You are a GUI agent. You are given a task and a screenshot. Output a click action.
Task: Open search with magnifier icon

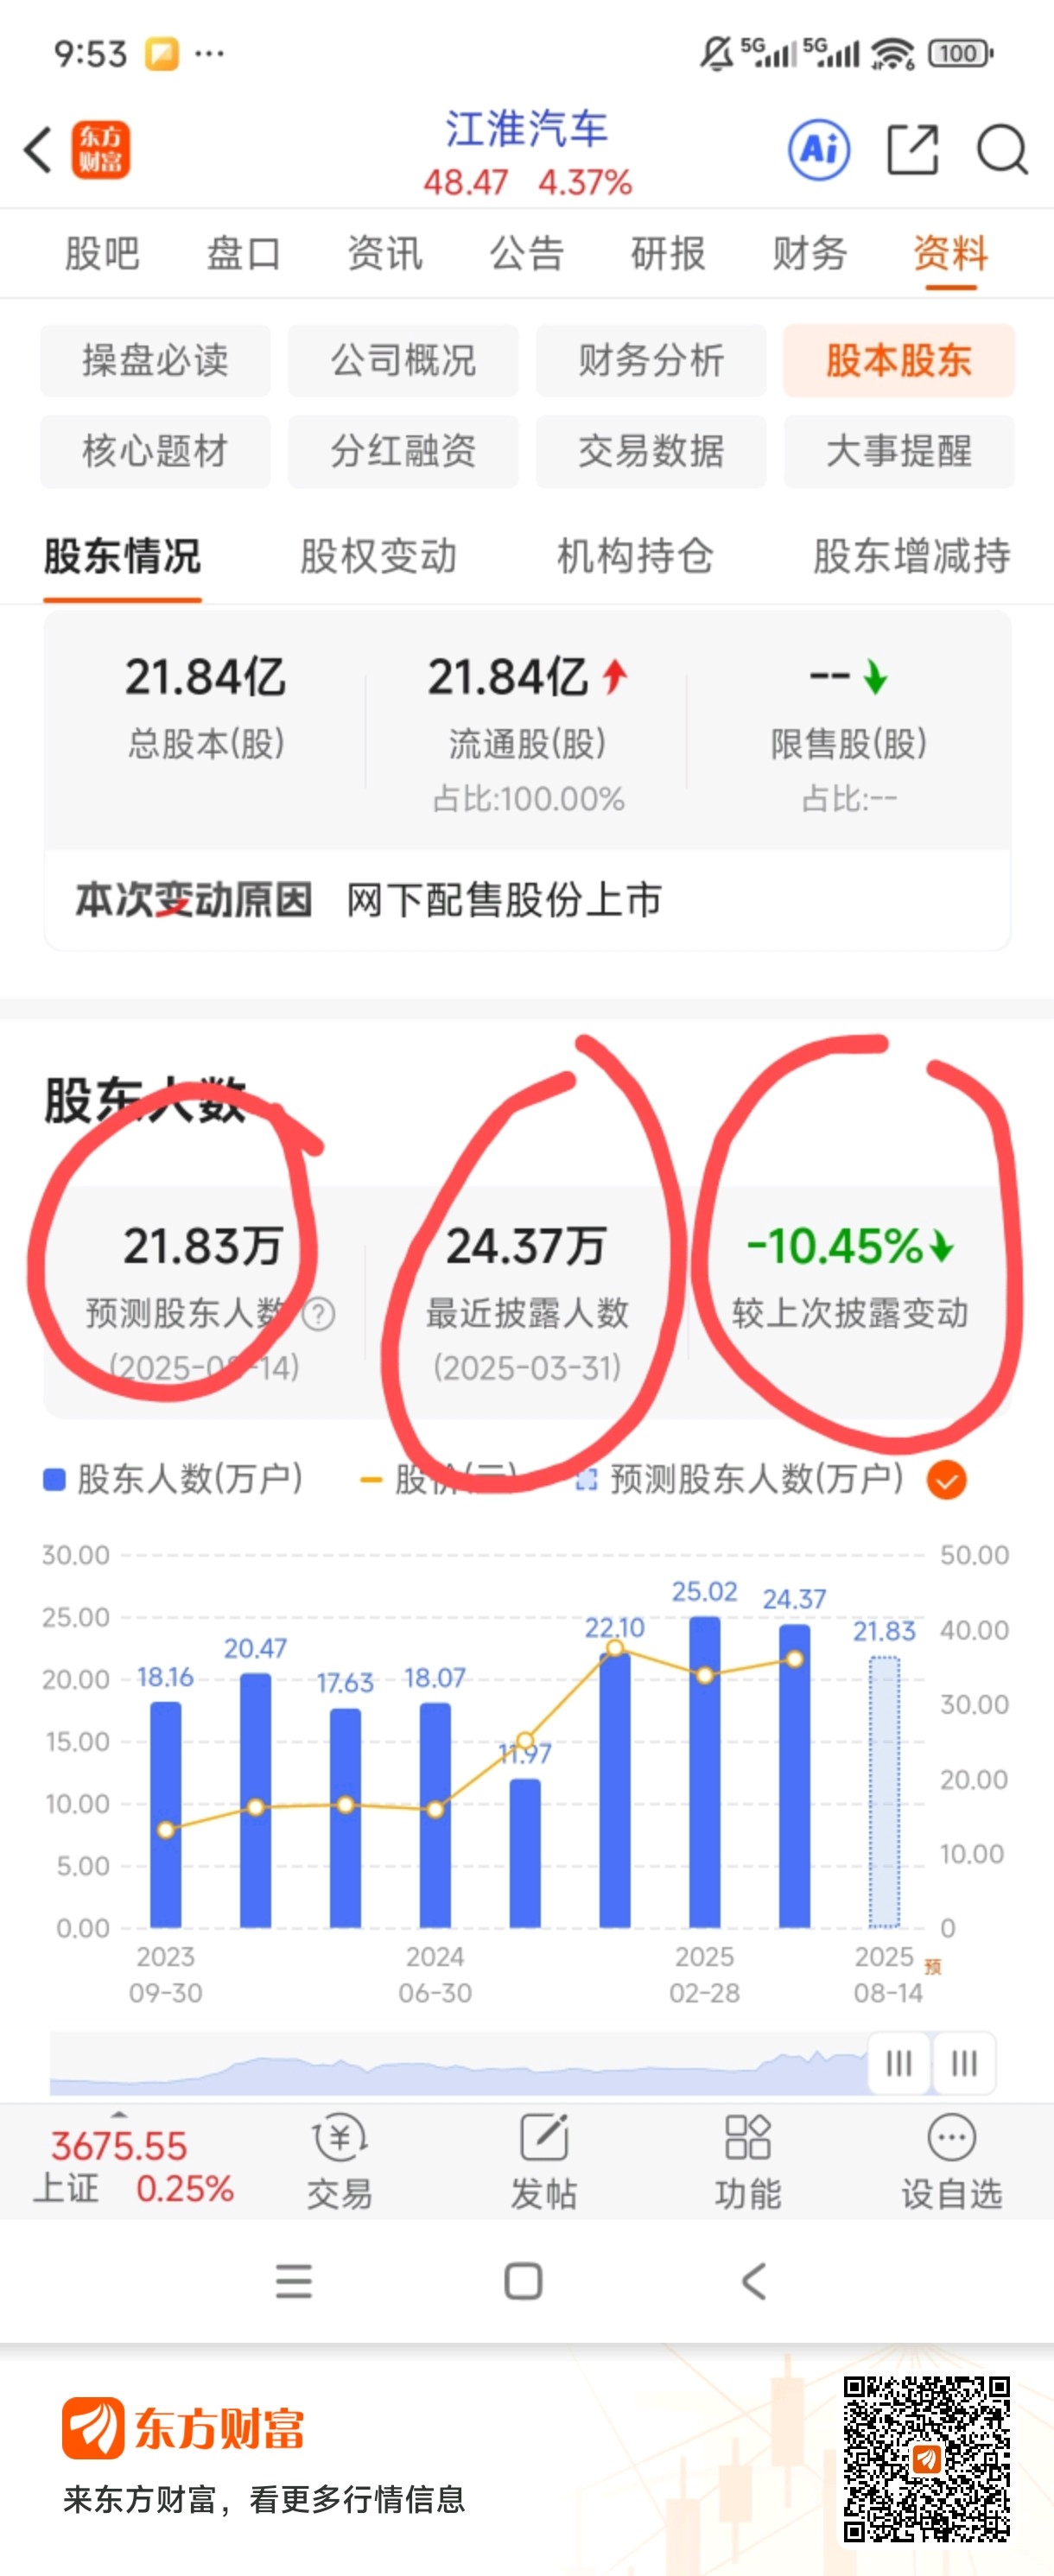coord(1002,150)
